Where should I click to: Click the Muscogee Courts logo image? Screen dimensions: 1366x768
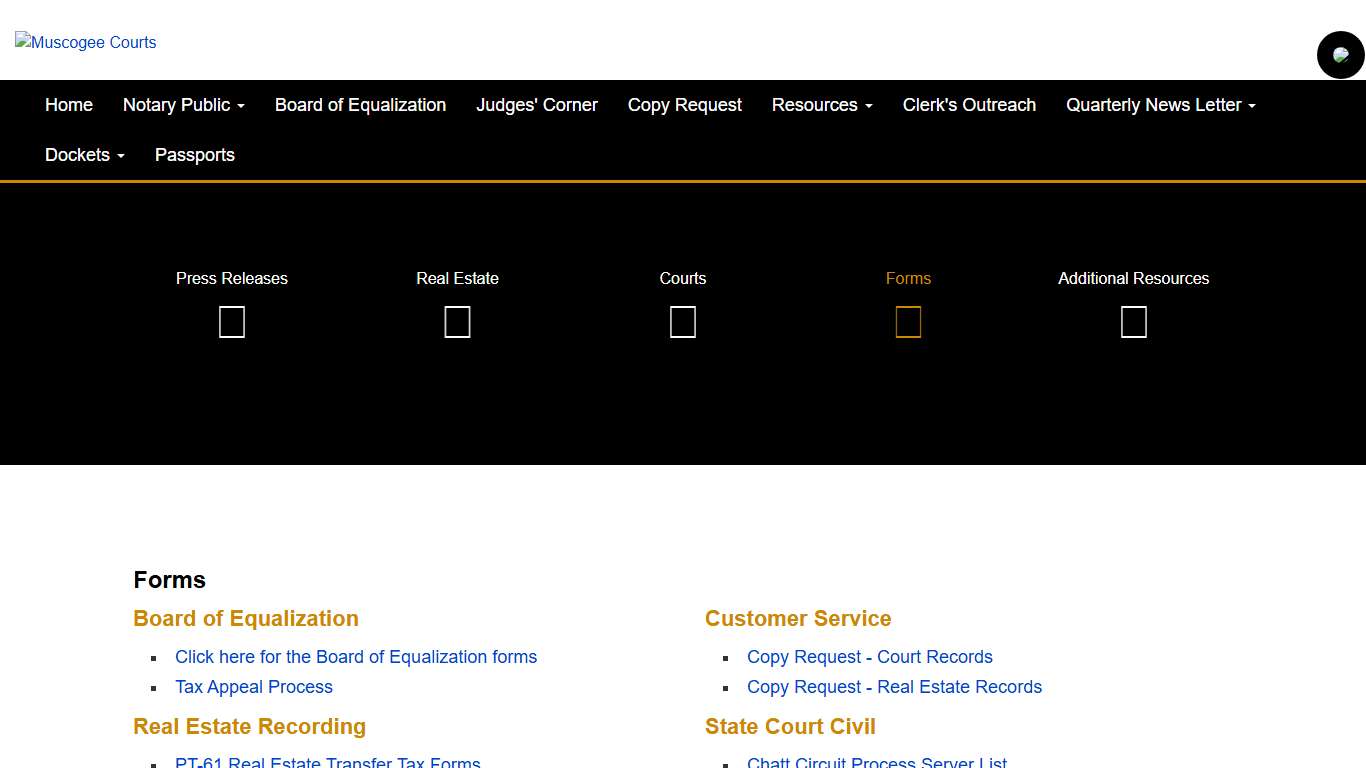click(86, 42)
